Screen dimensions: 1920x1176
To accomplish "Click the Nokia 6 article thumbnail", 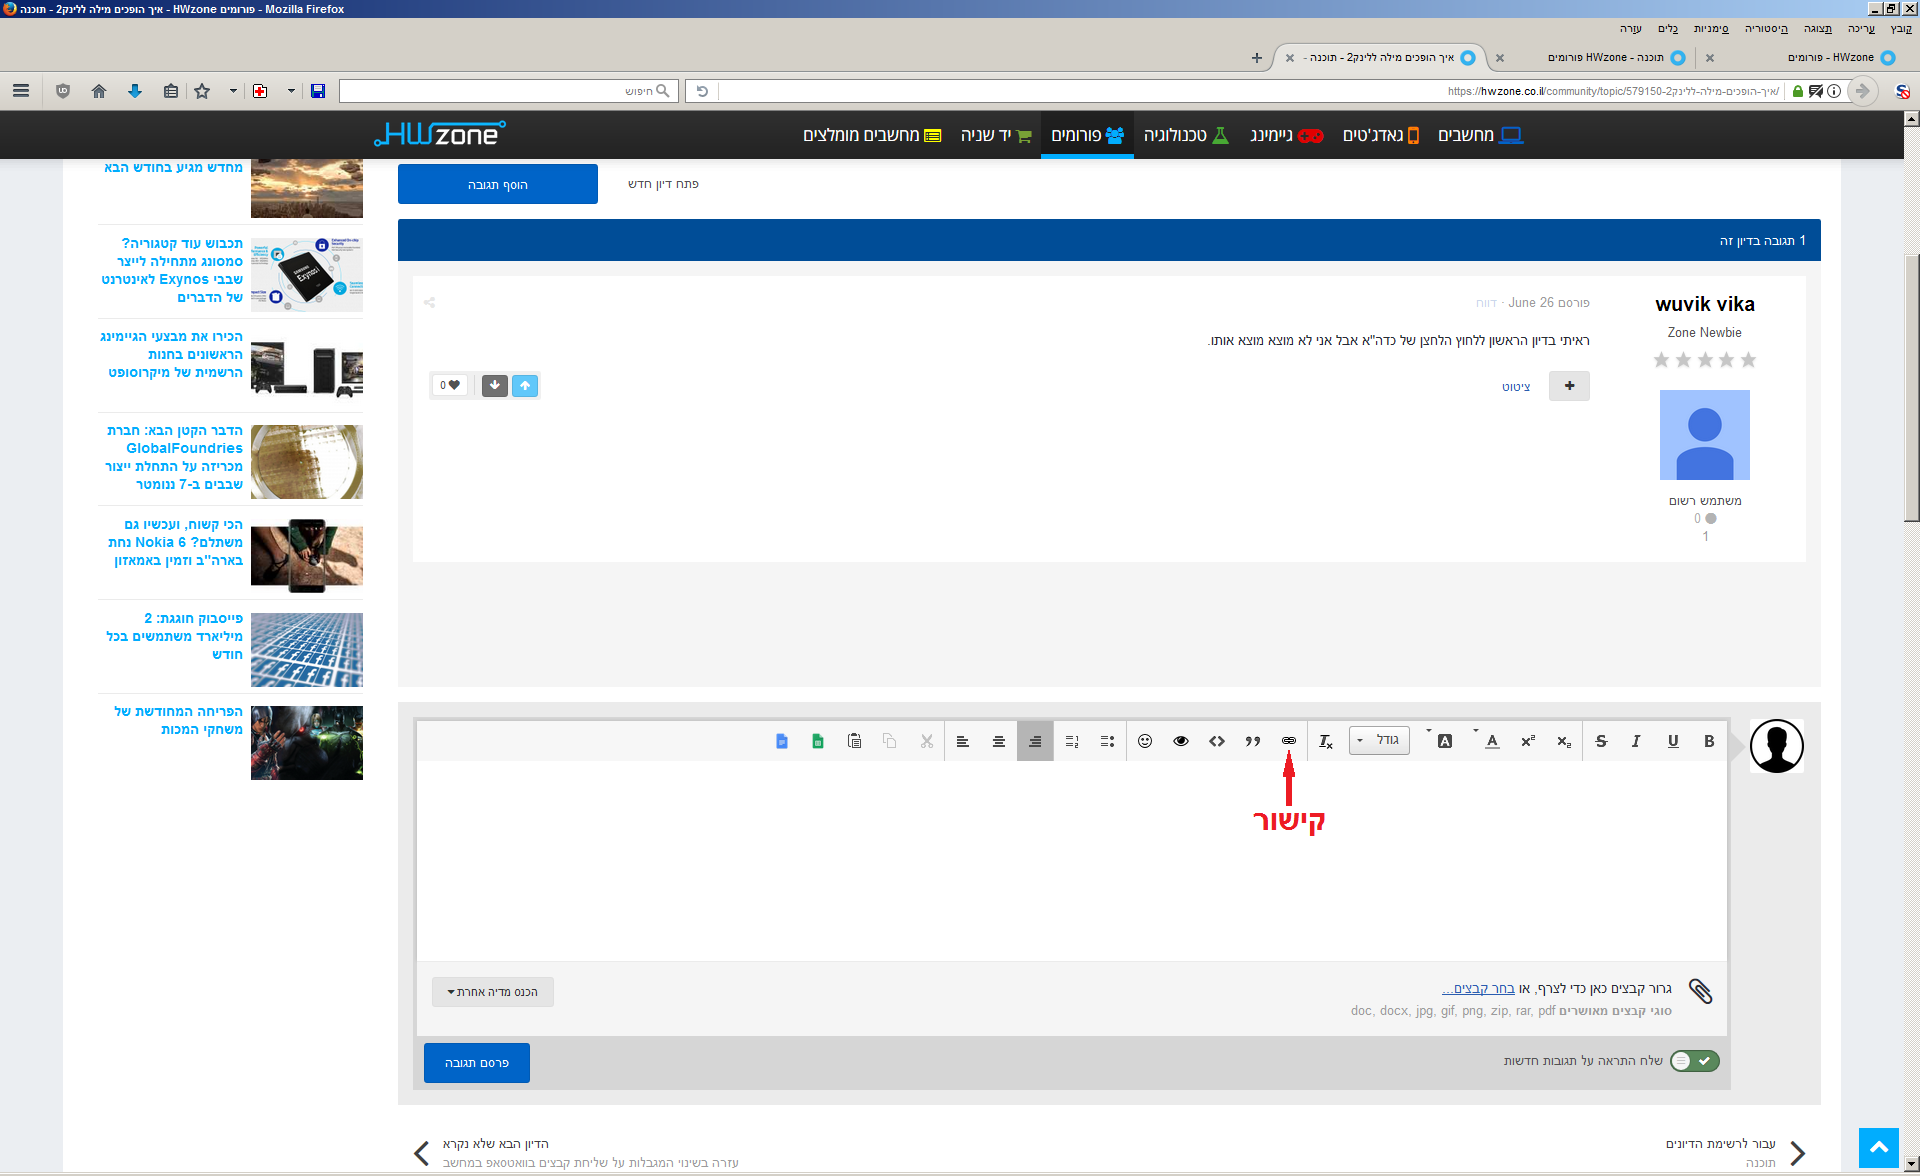I will (307, 555).
